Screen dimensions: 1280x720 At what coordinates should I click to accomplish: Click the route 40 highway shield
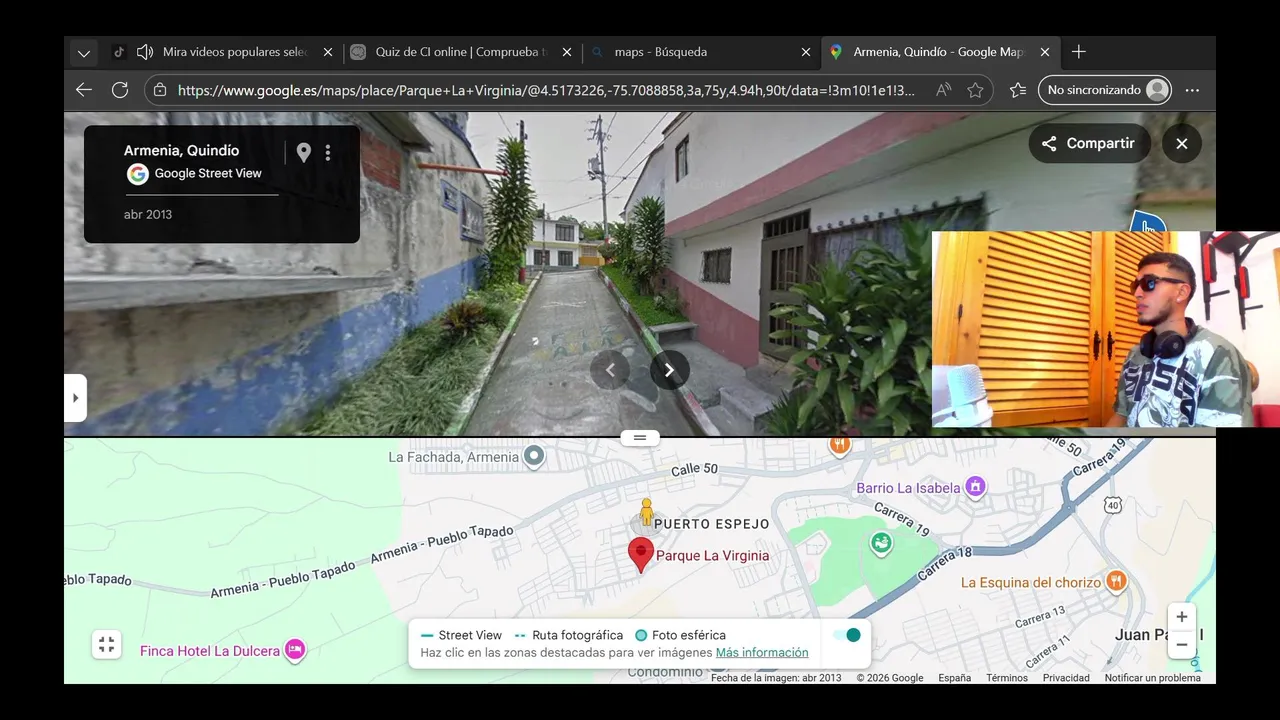point(1113,506)
